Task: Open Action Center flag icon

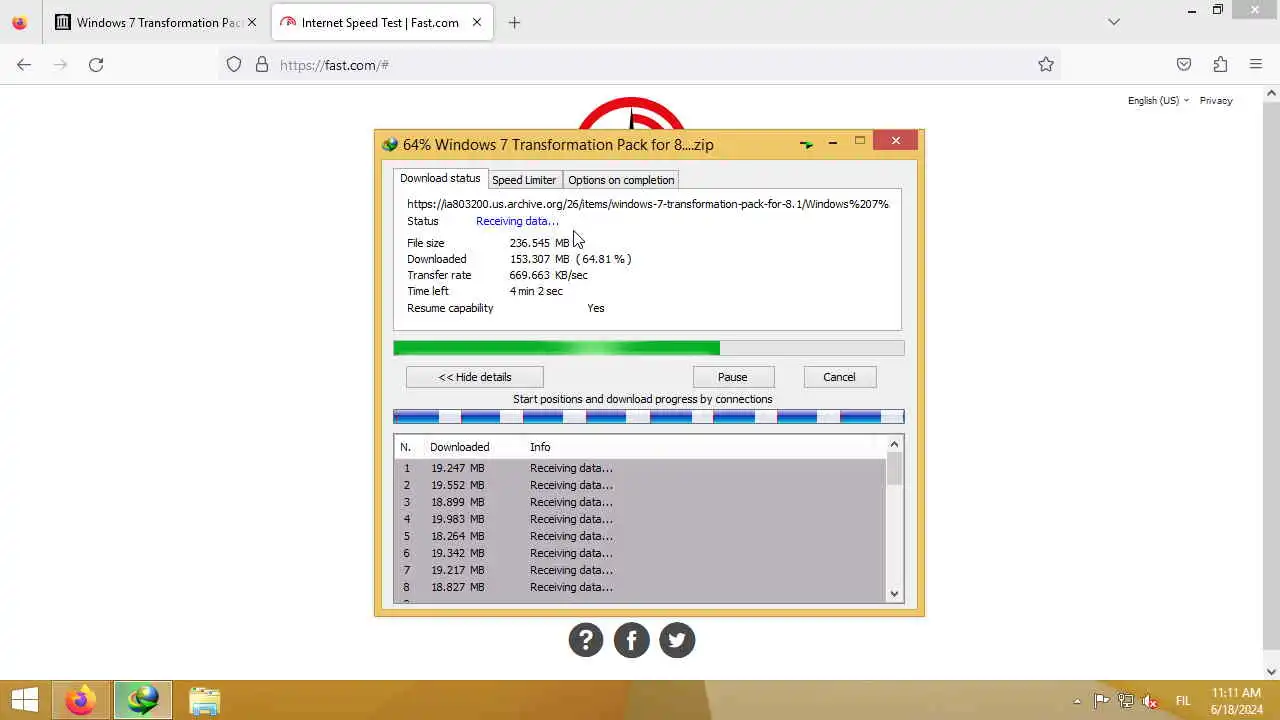Action: pyautogui.click(x=1101, y=701)
